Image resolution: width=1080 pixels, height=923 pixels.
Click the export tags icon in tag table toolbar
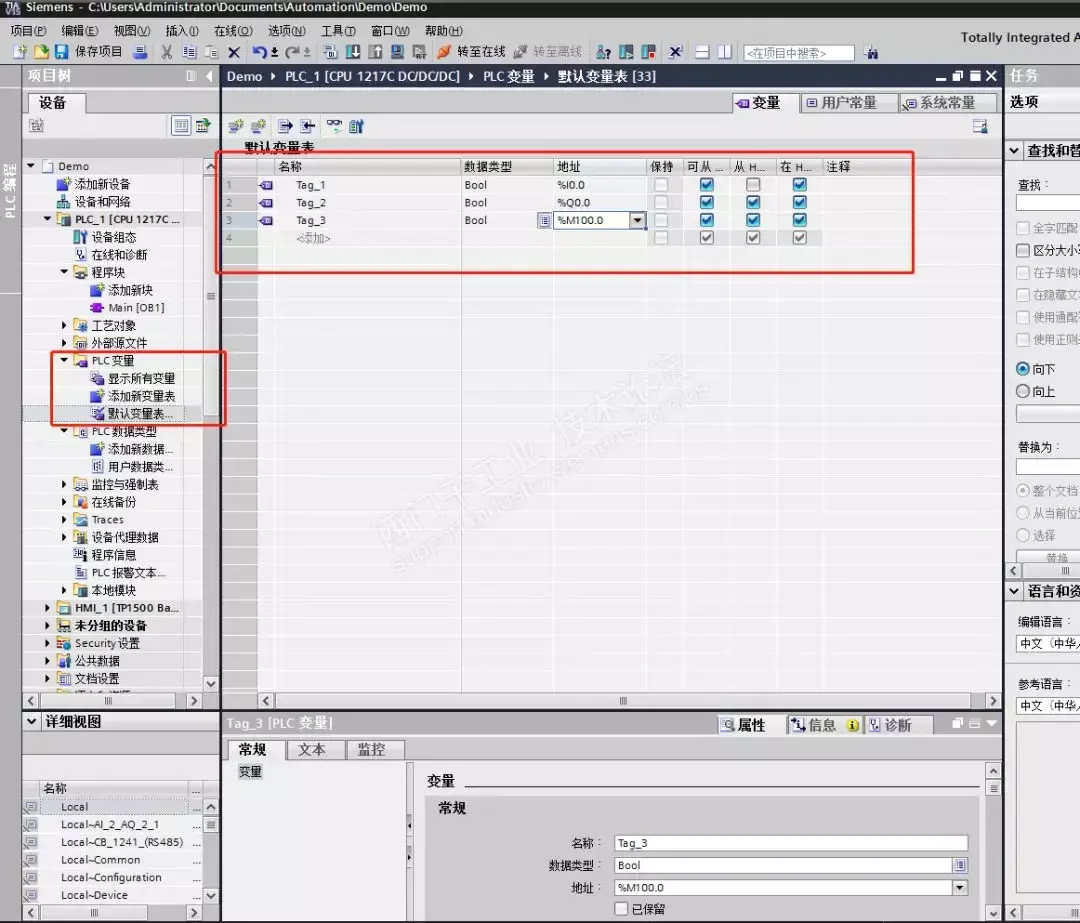click(285, 126)
